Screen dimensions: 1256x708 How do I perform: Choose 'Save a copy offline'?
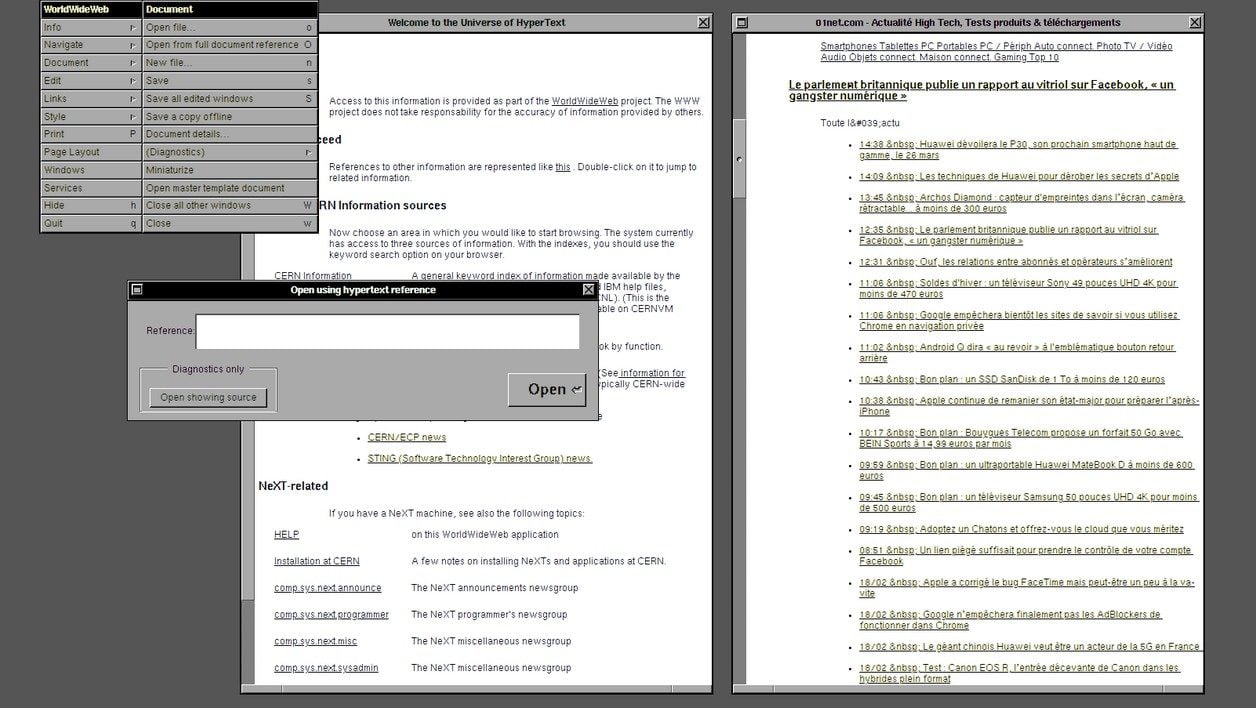click(230, 117)
